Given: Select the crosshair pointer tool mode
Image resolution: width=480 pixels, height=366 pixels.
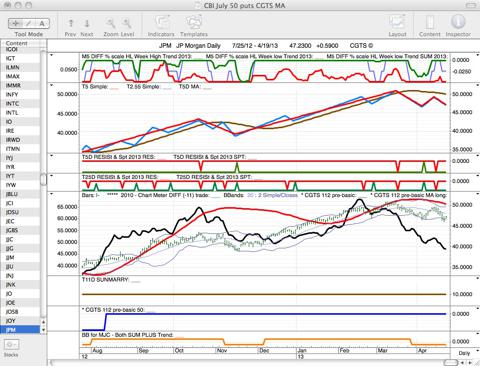Looking at the screenshot, I should tap(16, 23).
